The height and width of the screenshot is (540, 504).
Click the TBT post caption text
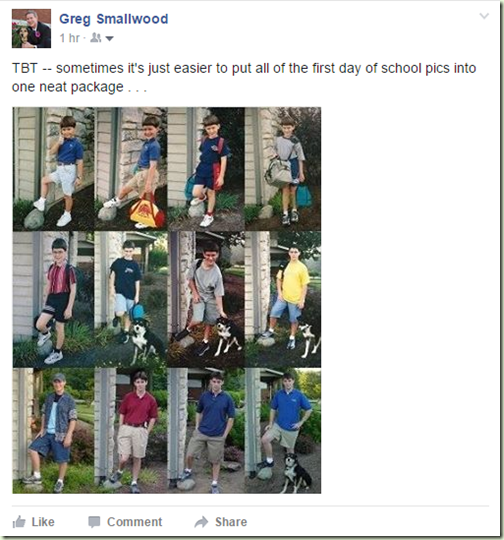[244, 77]
